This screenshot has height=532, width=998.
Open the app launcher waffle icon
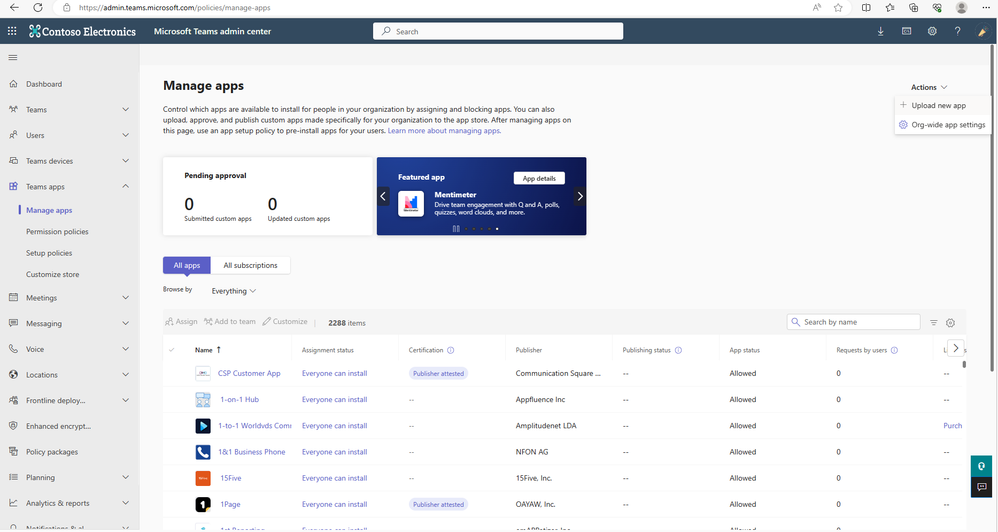(x=12, y=31)
